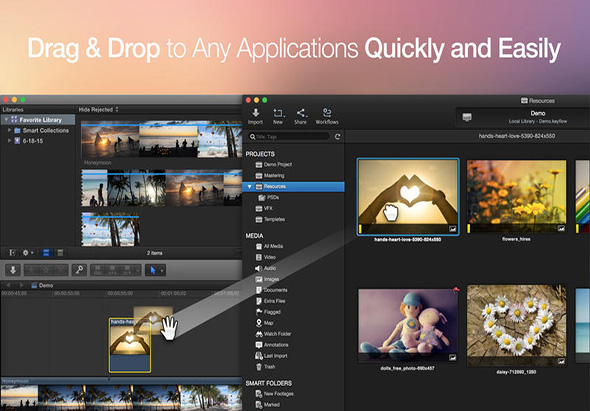Expand Smart Collections folder
This screenshot has height=411, width=590.
9,130
